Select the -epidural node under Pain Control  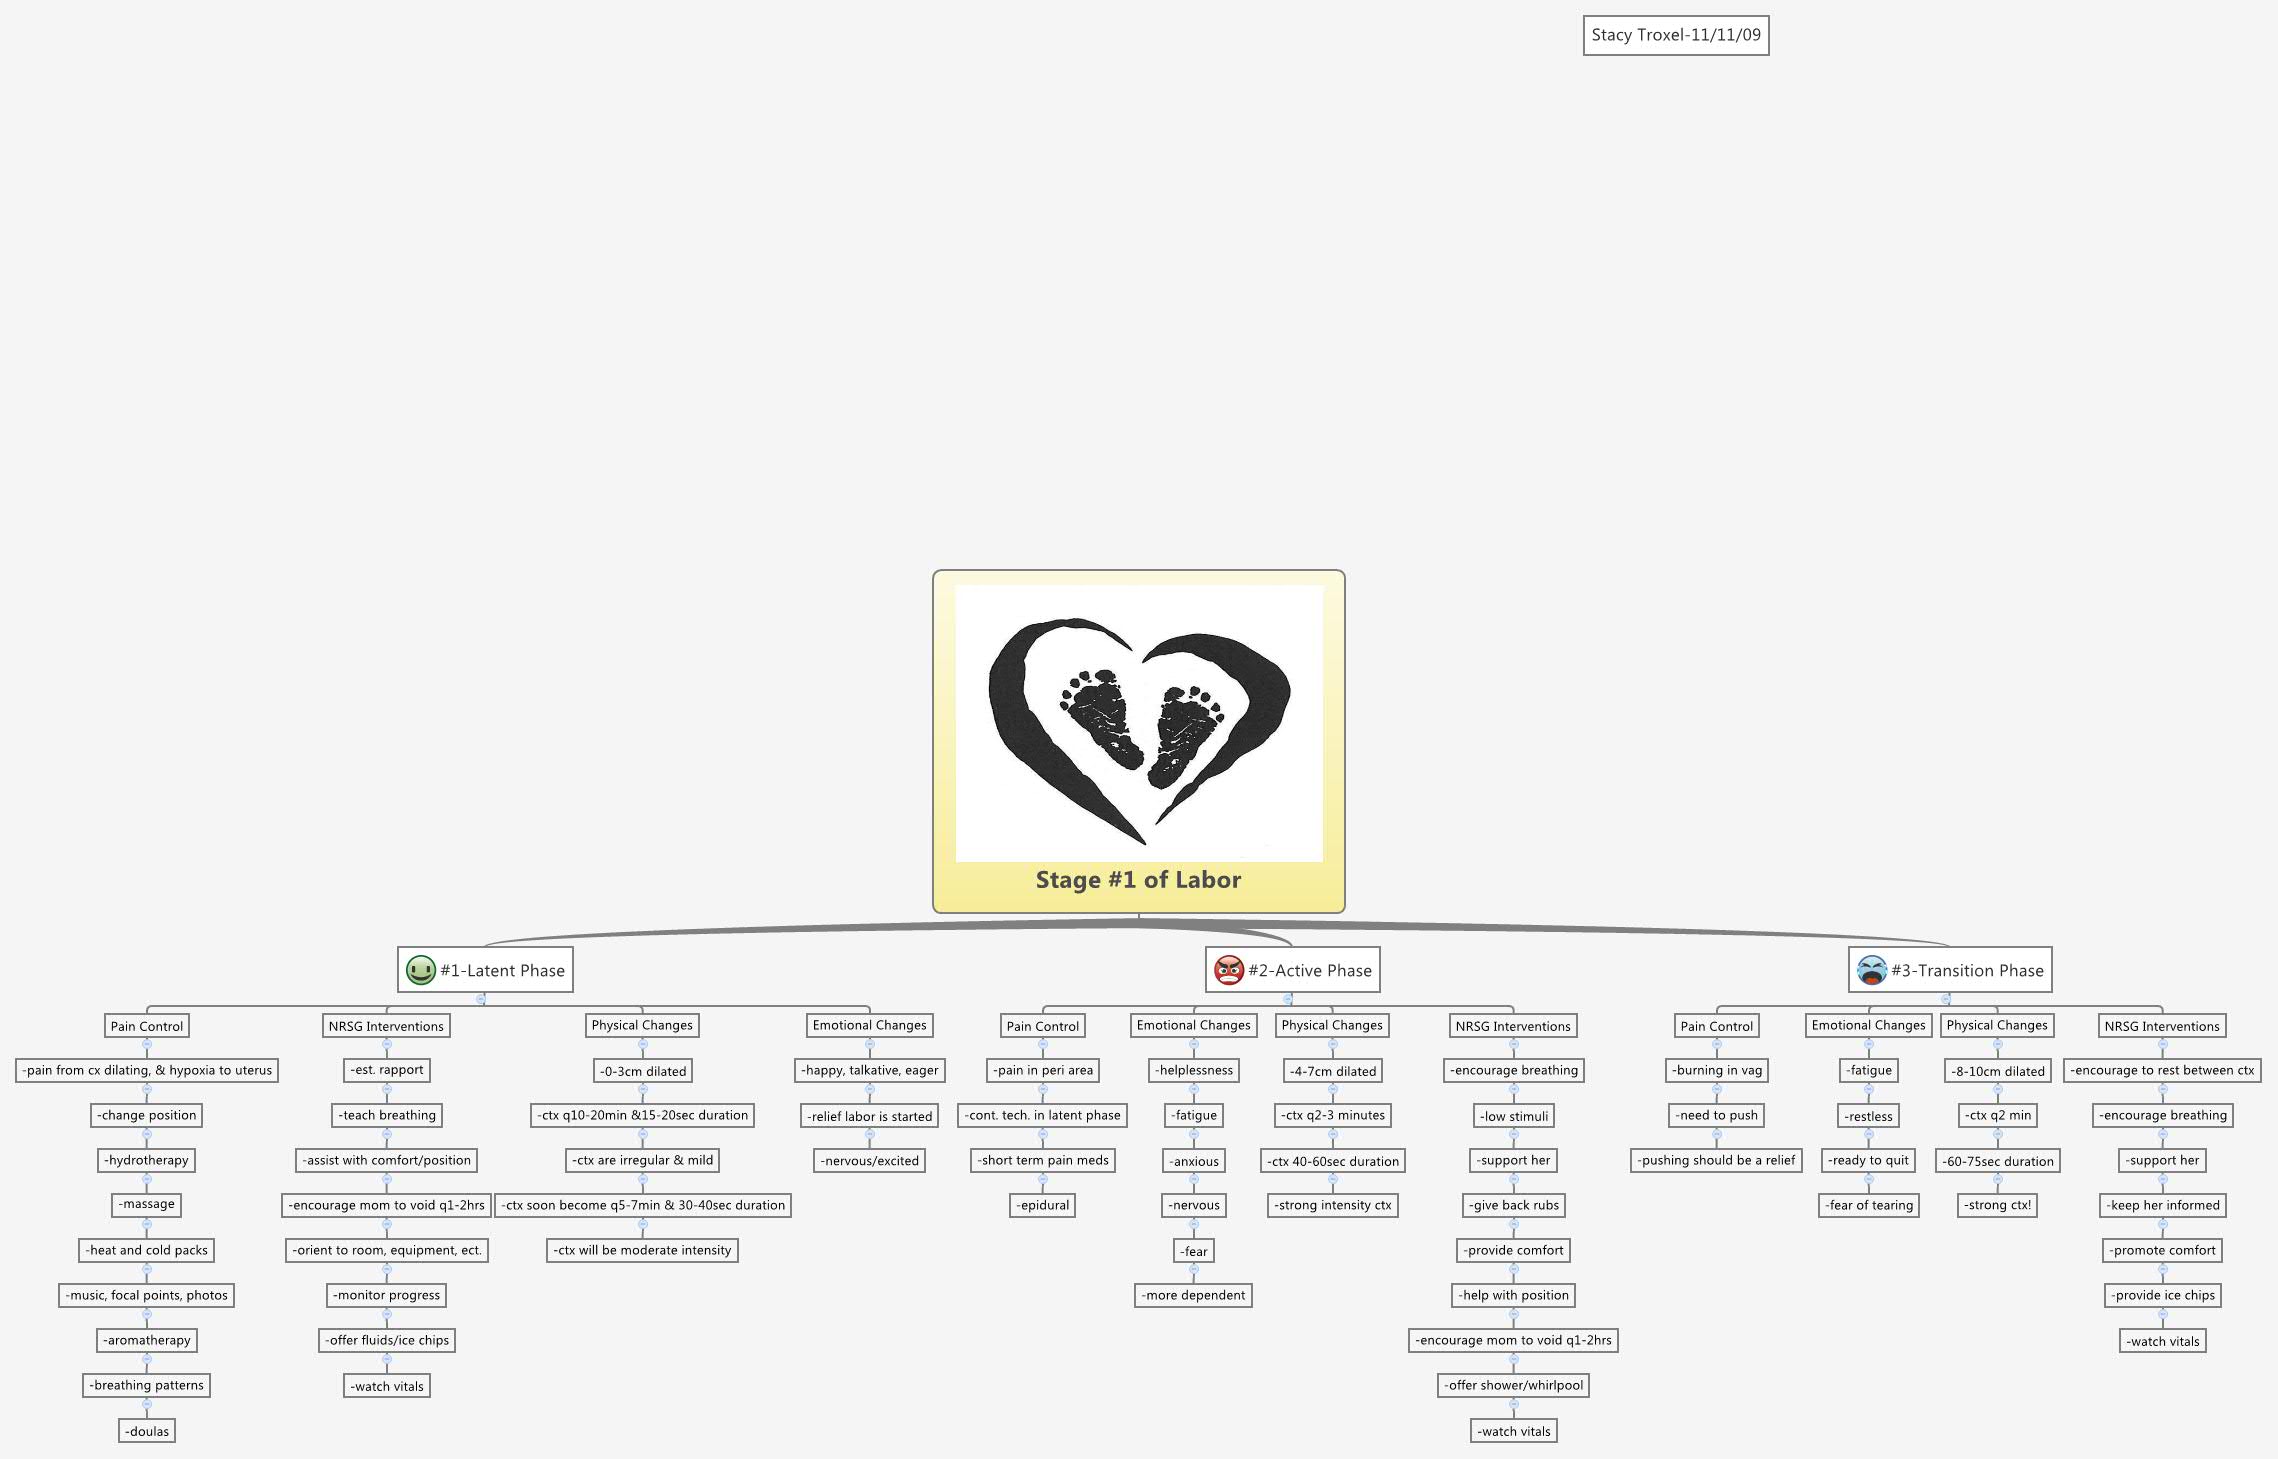click(1044, 1205)
